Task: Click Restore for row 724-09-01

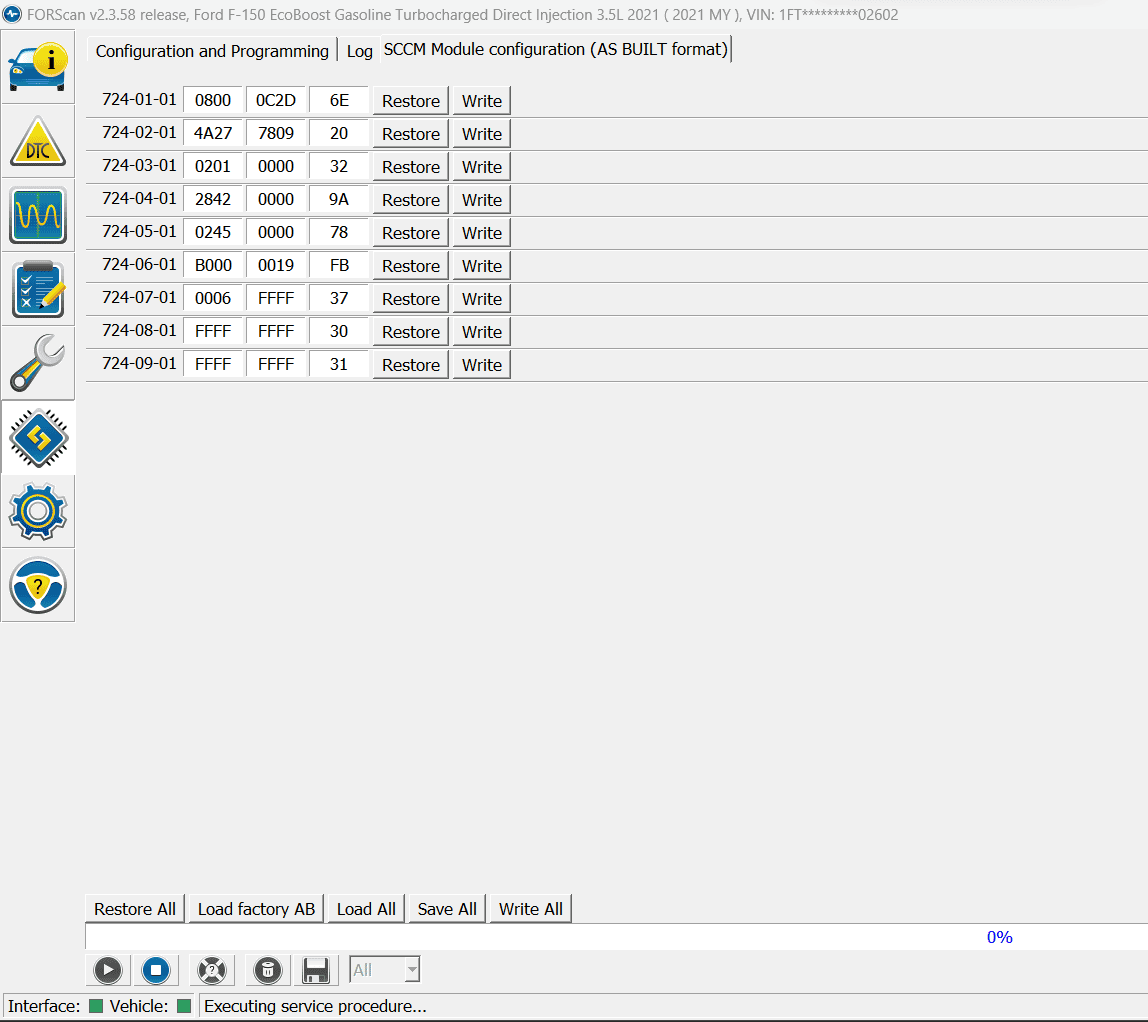Action: tap(411, 365)
